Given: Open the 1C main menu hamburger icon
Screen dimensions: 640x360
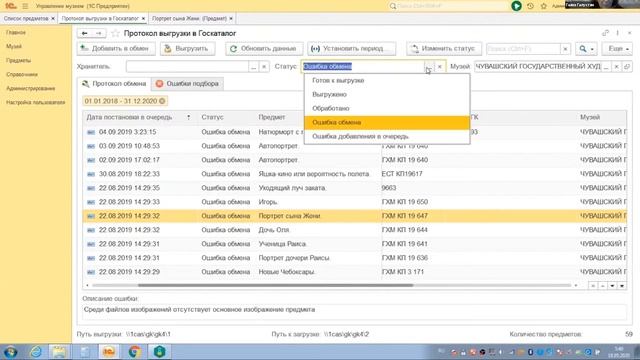Looking at the screenshot, I should 25,6.
